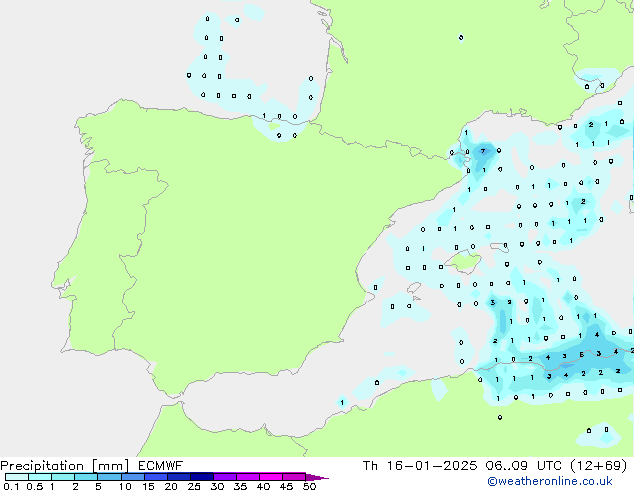The height and width of the screenshot is (490, 634).
Task: Click the "1" value in the Alboran Sea
Action: click(343, 403)
